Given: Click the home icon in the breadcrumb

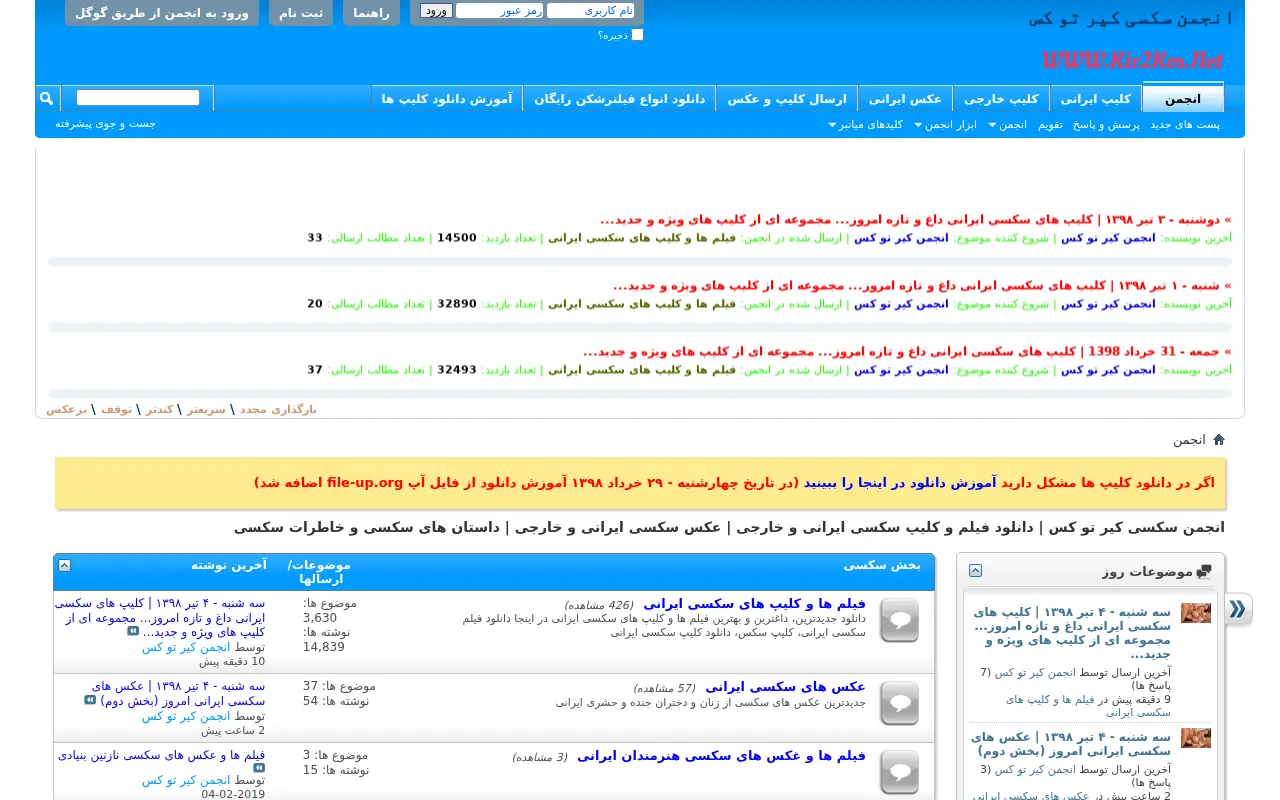Looking at the screenshot, I should pyautogui.click(x=1218, y=440).
